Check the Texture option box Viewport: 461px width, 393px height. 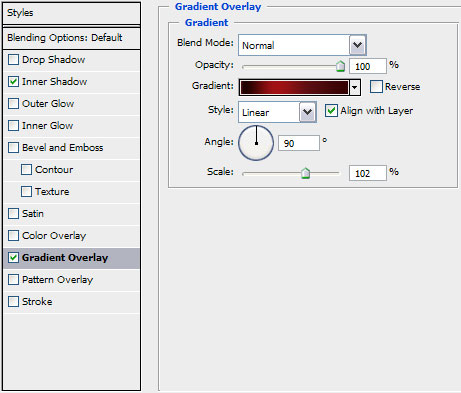tap(26, 192)
